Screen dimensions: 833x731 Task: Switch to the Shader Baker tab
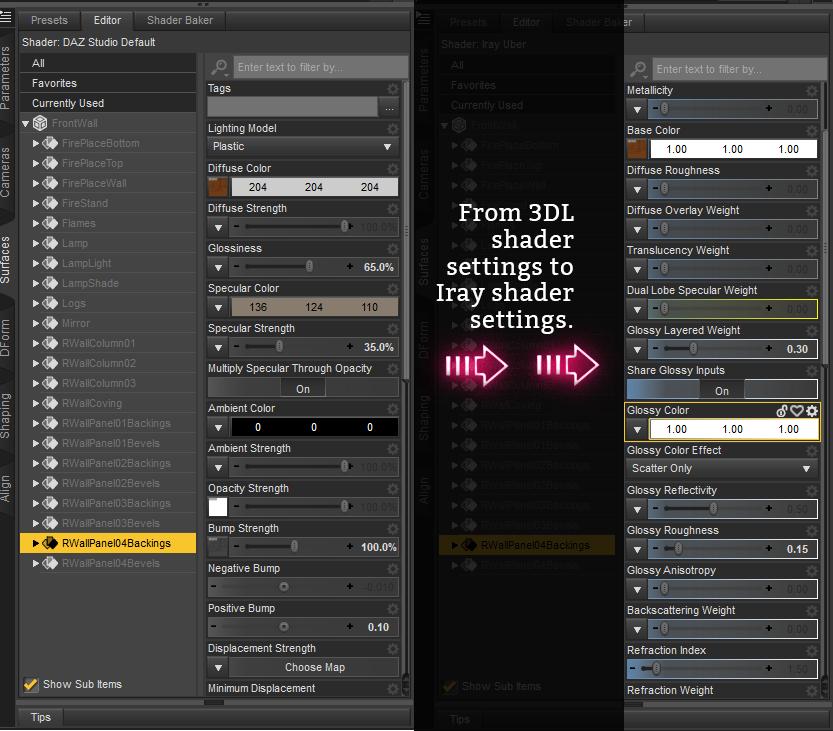click(x=180, y=20)
